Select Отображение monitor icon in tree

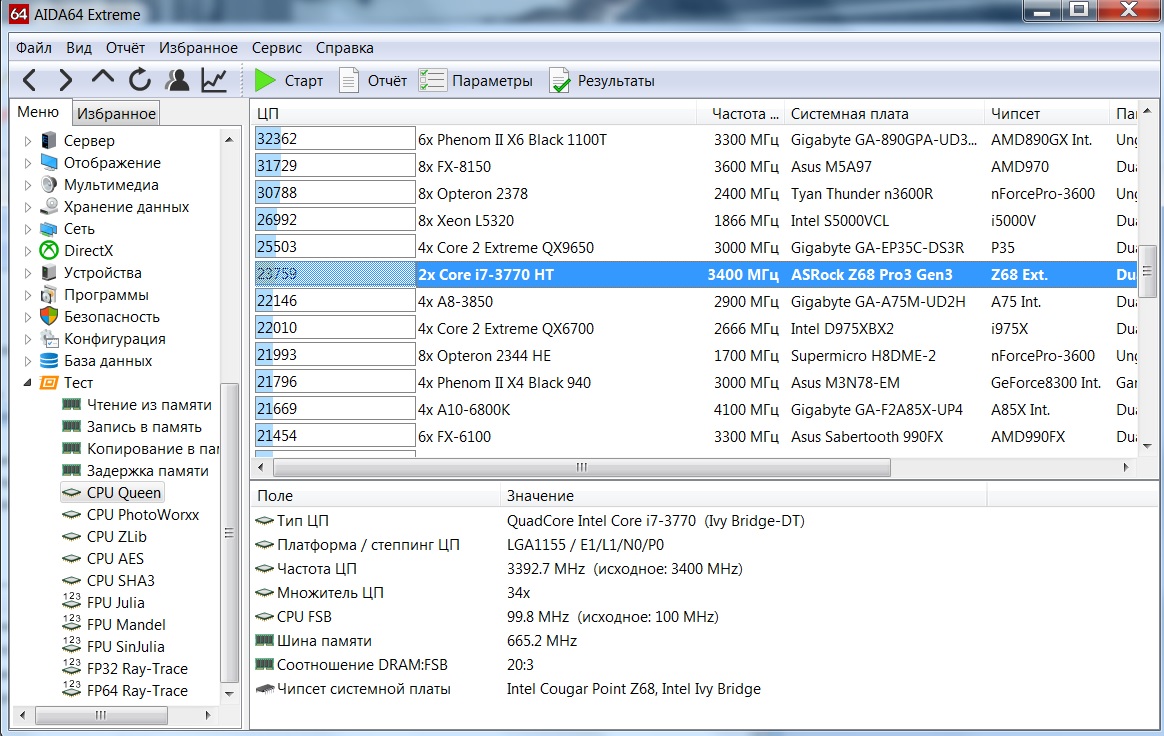point(49,162)
